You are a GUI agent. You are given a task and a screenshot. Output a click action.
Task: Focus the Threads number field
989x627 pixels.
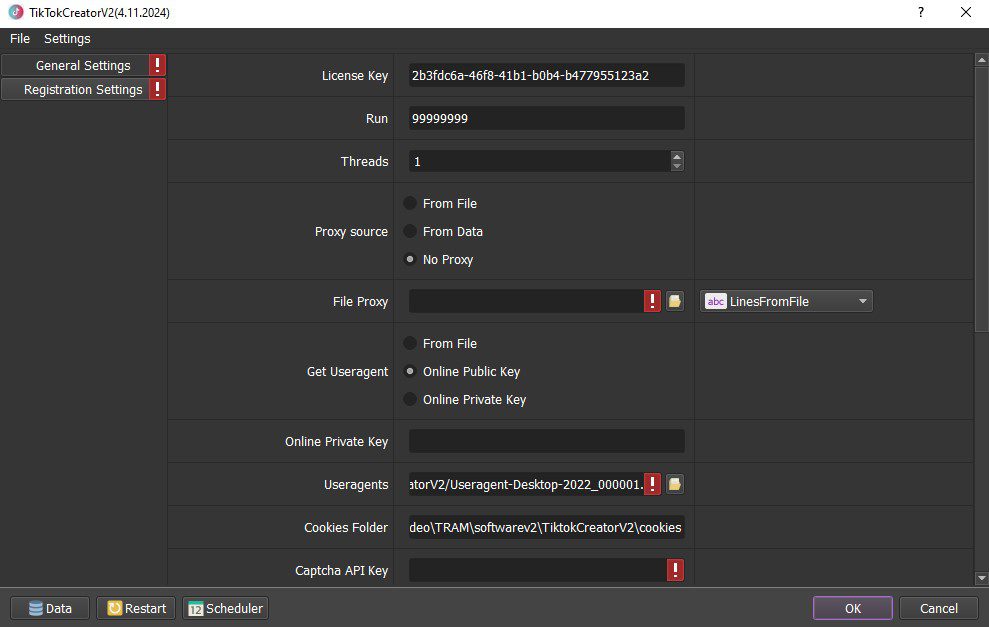[540, 161]
